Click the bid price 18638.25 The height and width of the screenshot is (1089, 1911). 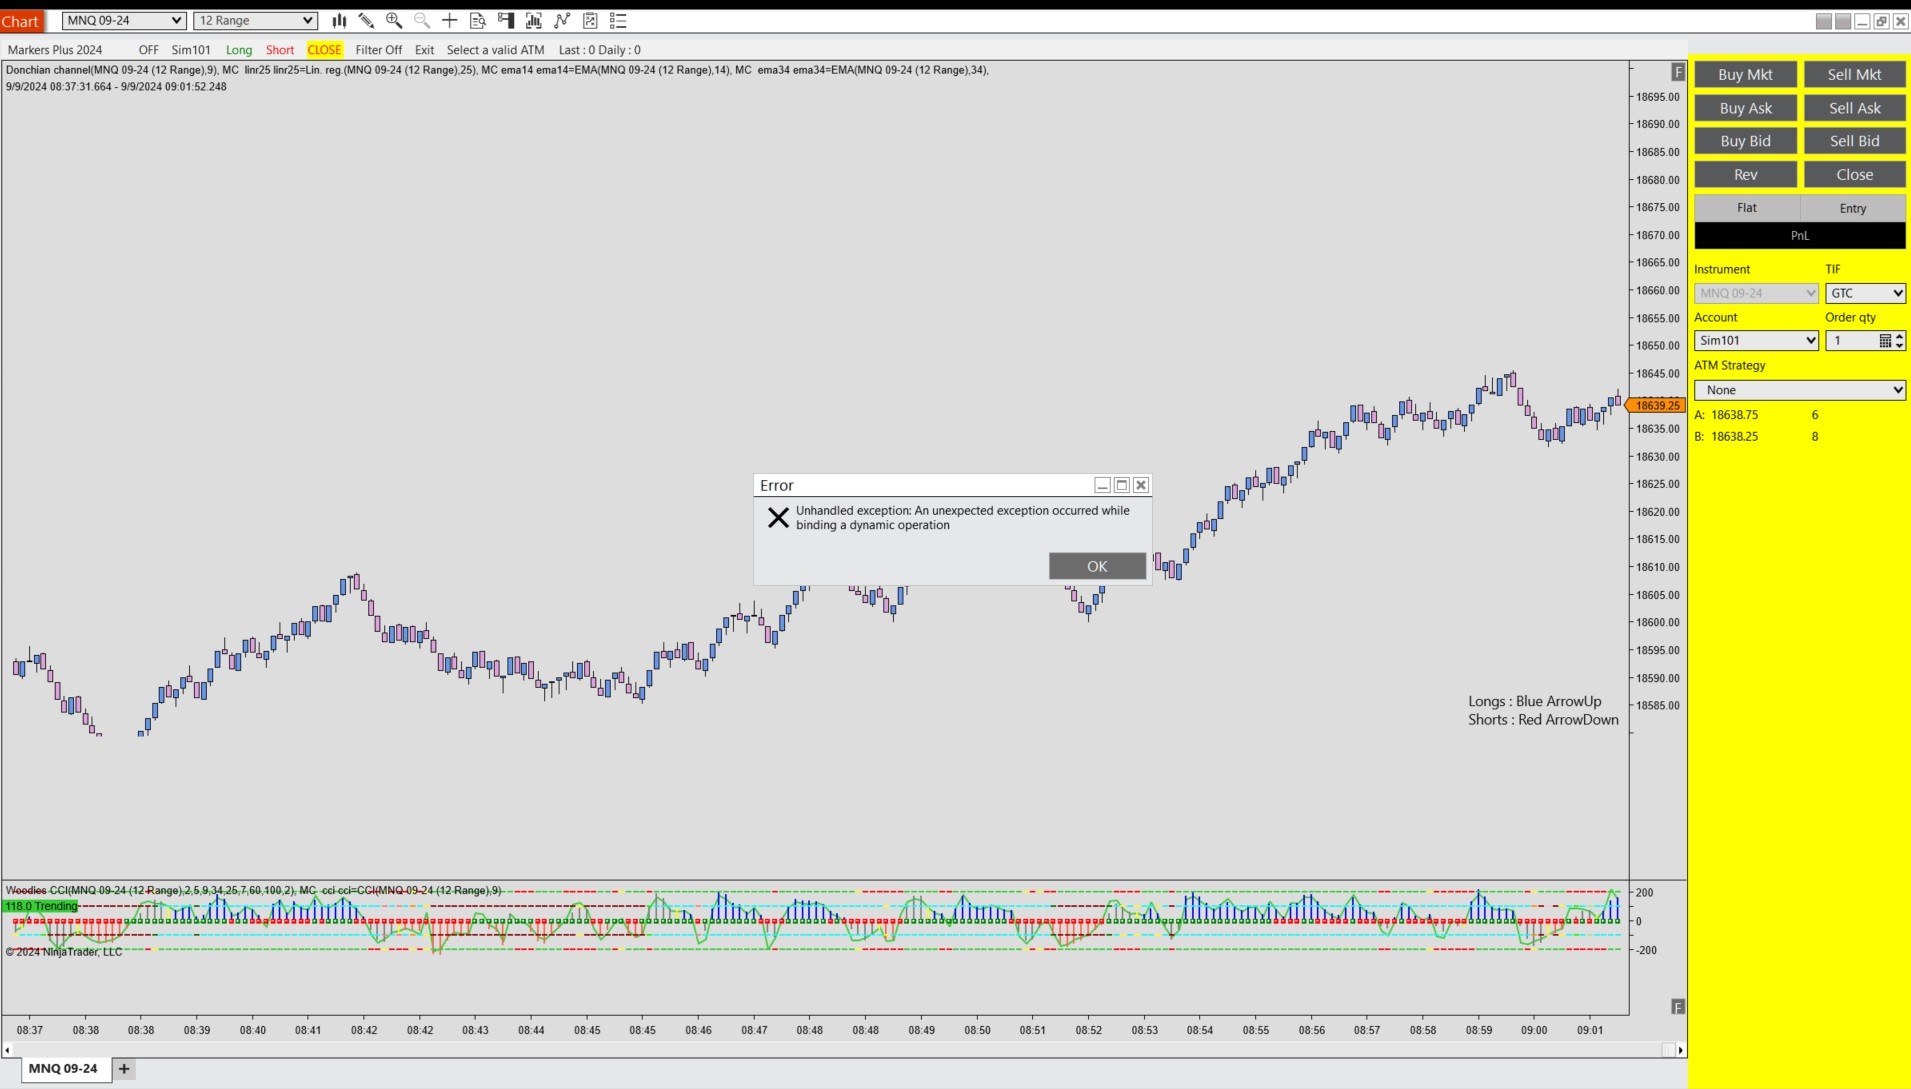click(1734, 437)
